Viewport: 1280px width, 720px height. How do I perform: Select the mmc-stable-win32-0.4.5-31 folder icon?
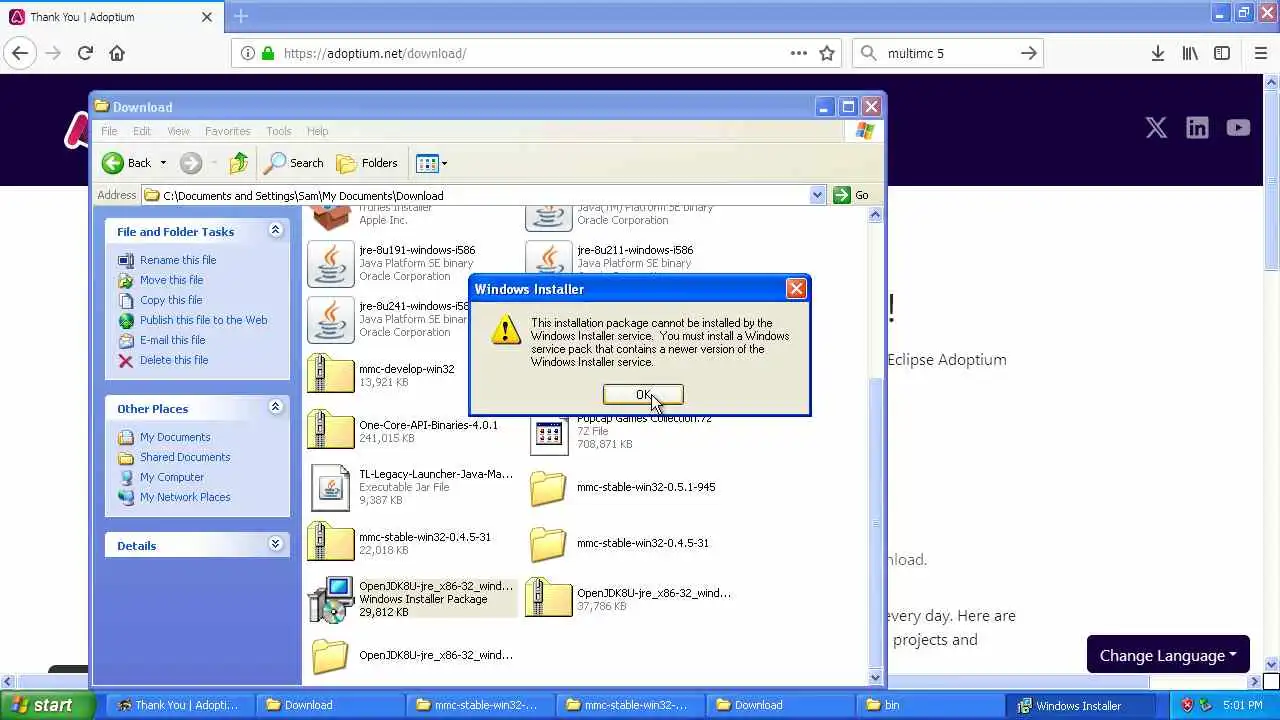click(549, 543)
